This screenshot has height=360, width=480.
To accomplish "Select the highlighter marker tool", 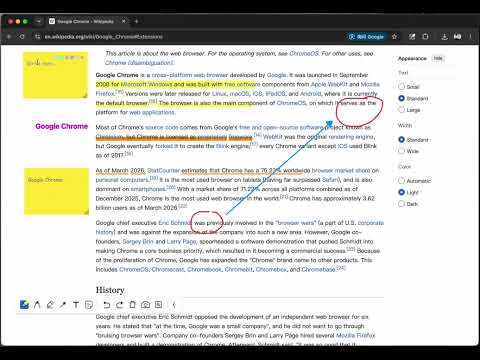I will point(50,305).
